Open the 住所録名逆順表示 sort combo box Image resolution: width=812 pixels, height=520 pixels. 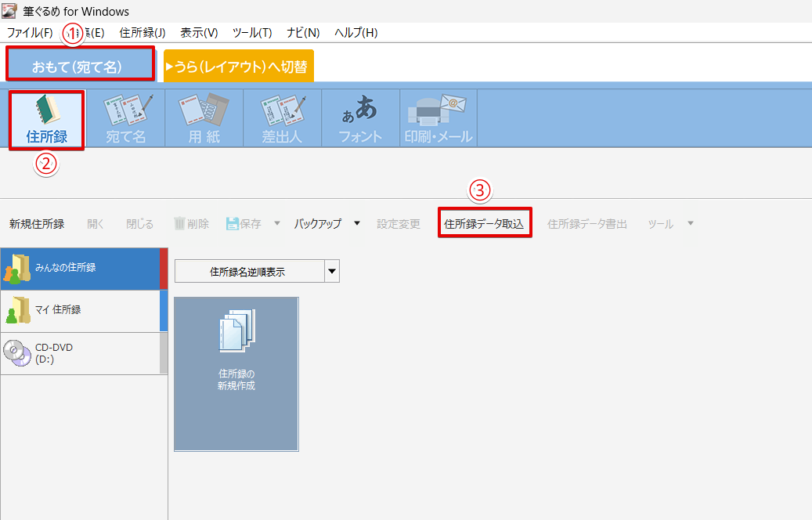[x=257, y=271]
